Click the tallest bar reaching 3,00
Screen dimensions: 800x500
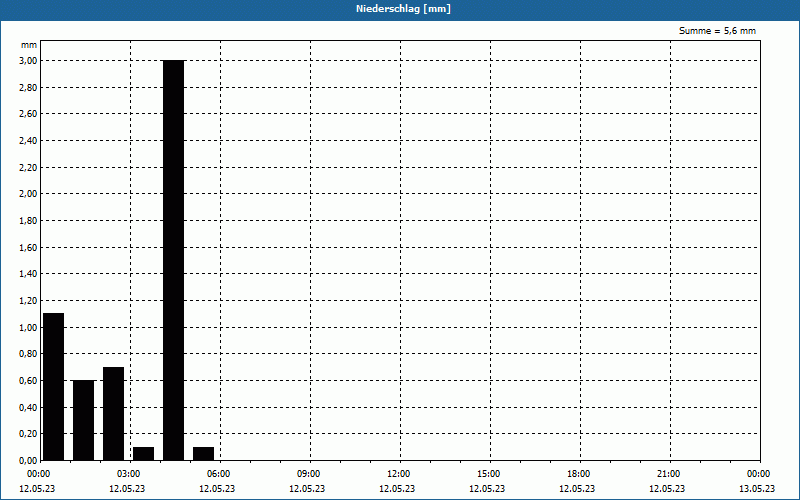coord(173,260)
